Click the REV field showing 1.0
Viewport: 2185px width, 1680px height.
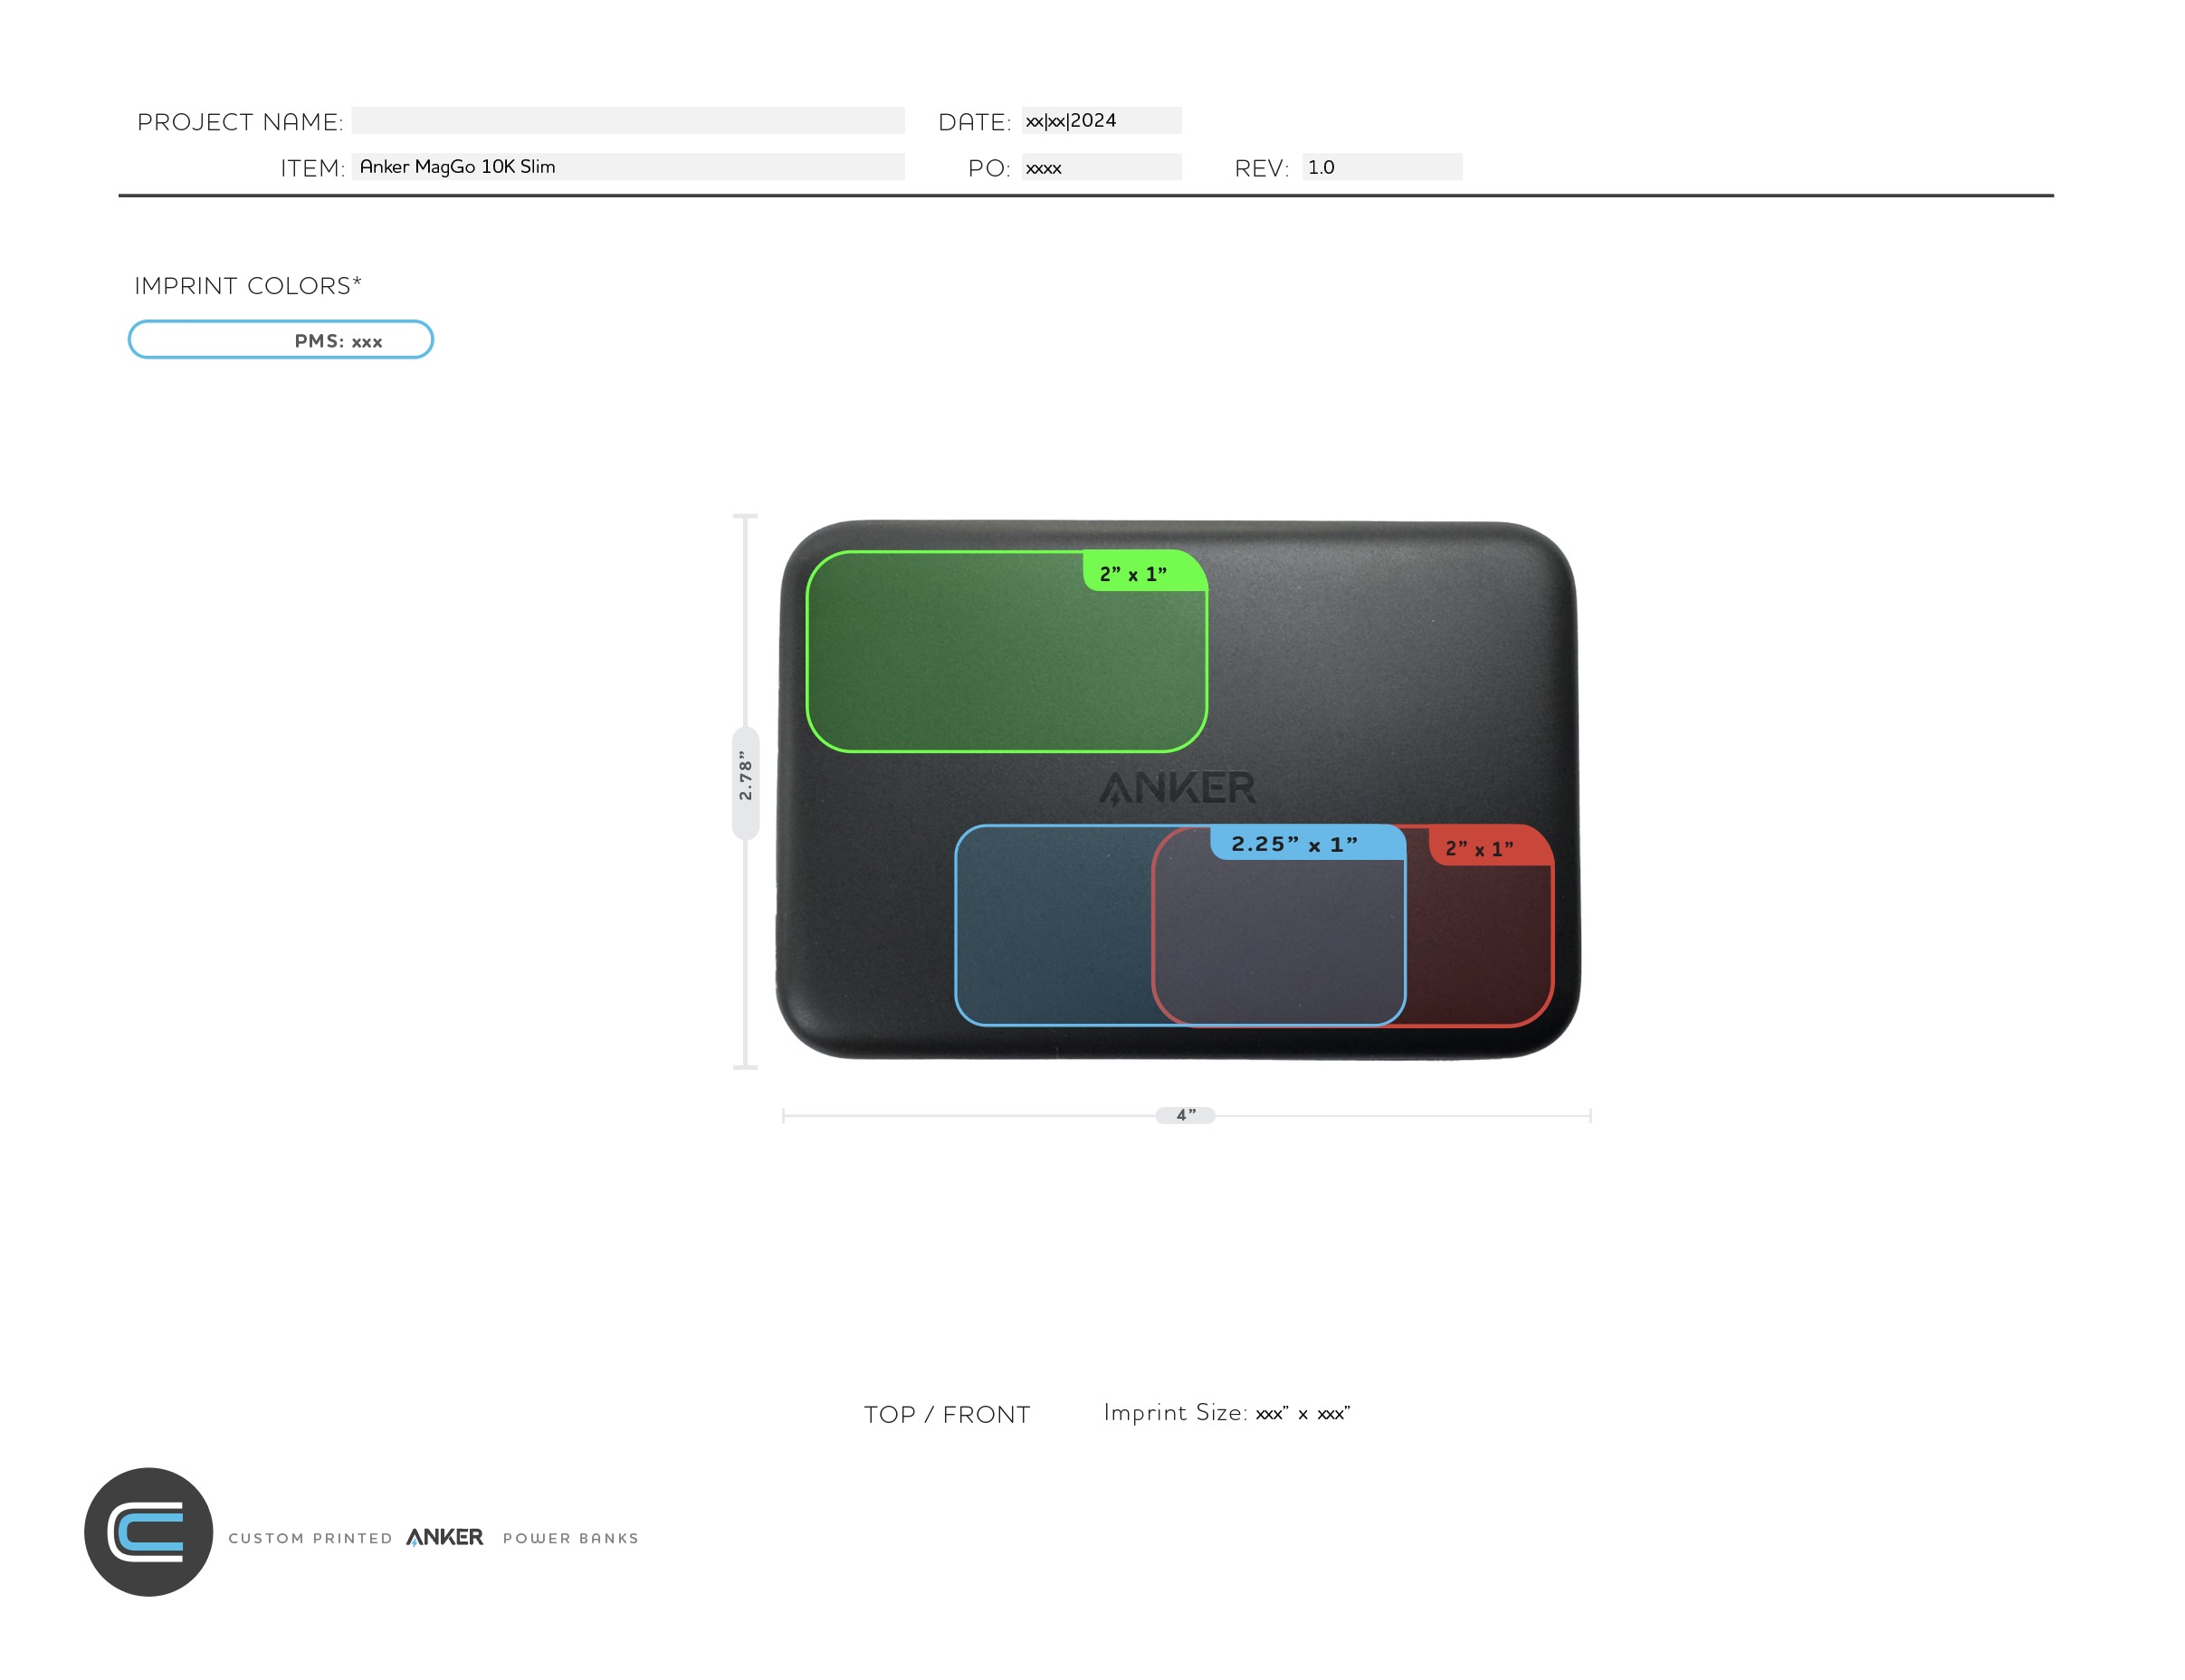1380,167
